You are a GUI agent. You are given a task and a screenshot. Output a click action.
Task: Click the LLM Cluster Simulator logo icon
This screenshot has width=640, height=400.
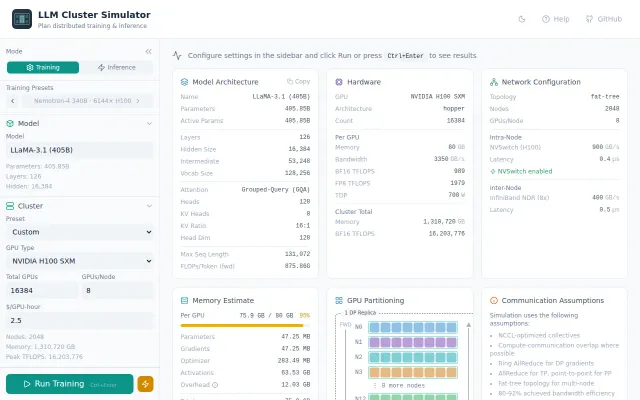(22, 19)
